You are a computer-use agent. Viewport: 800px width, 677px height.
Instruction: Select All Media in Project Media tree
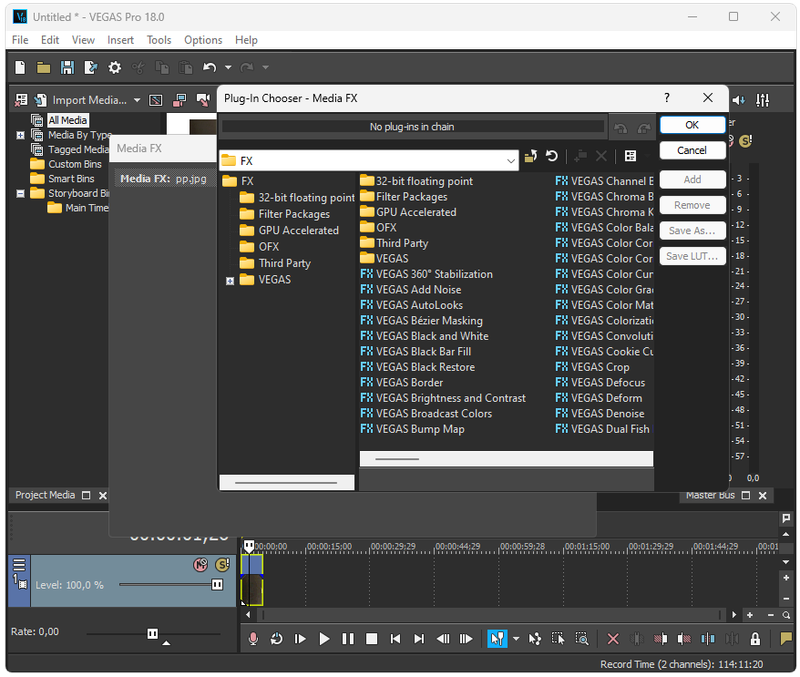(68, 120)
